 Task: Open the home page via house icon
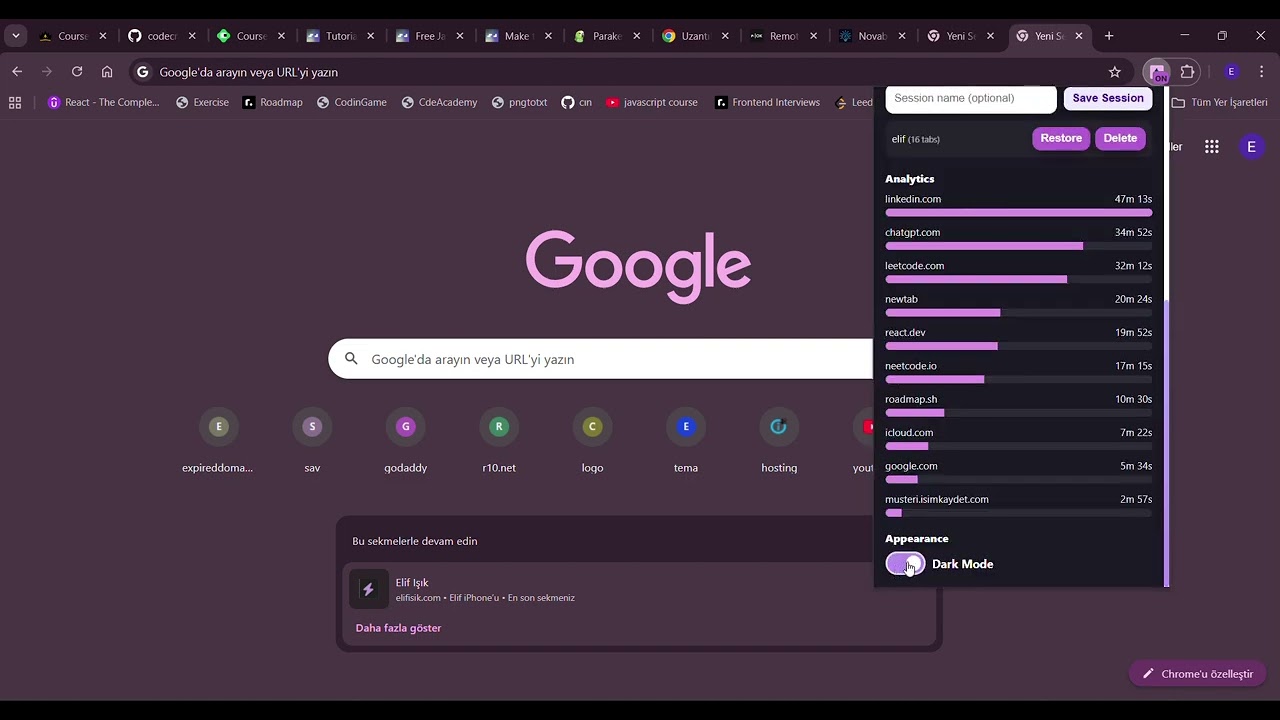pos(107,72)
